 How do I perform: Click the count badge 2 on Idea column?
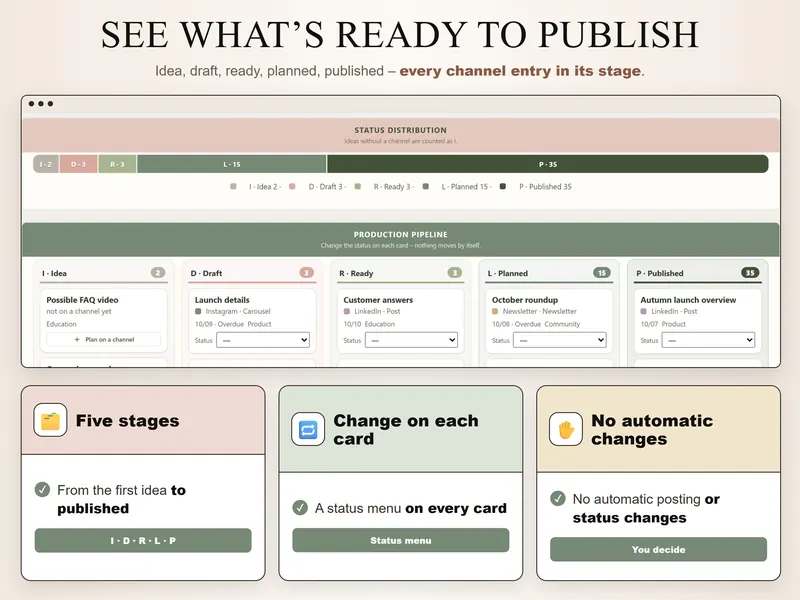click(158, 273)
